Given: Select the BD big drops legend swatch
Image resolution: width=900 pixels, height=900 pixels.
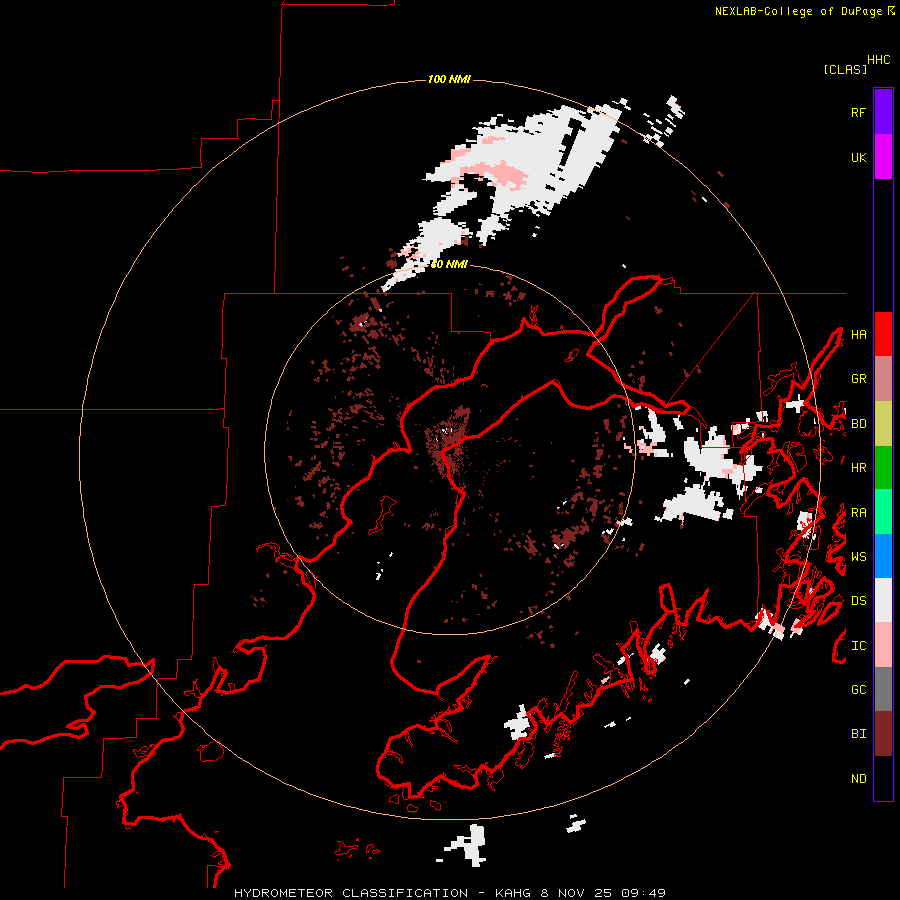Looking at the screenshot, I should [883, 423].
